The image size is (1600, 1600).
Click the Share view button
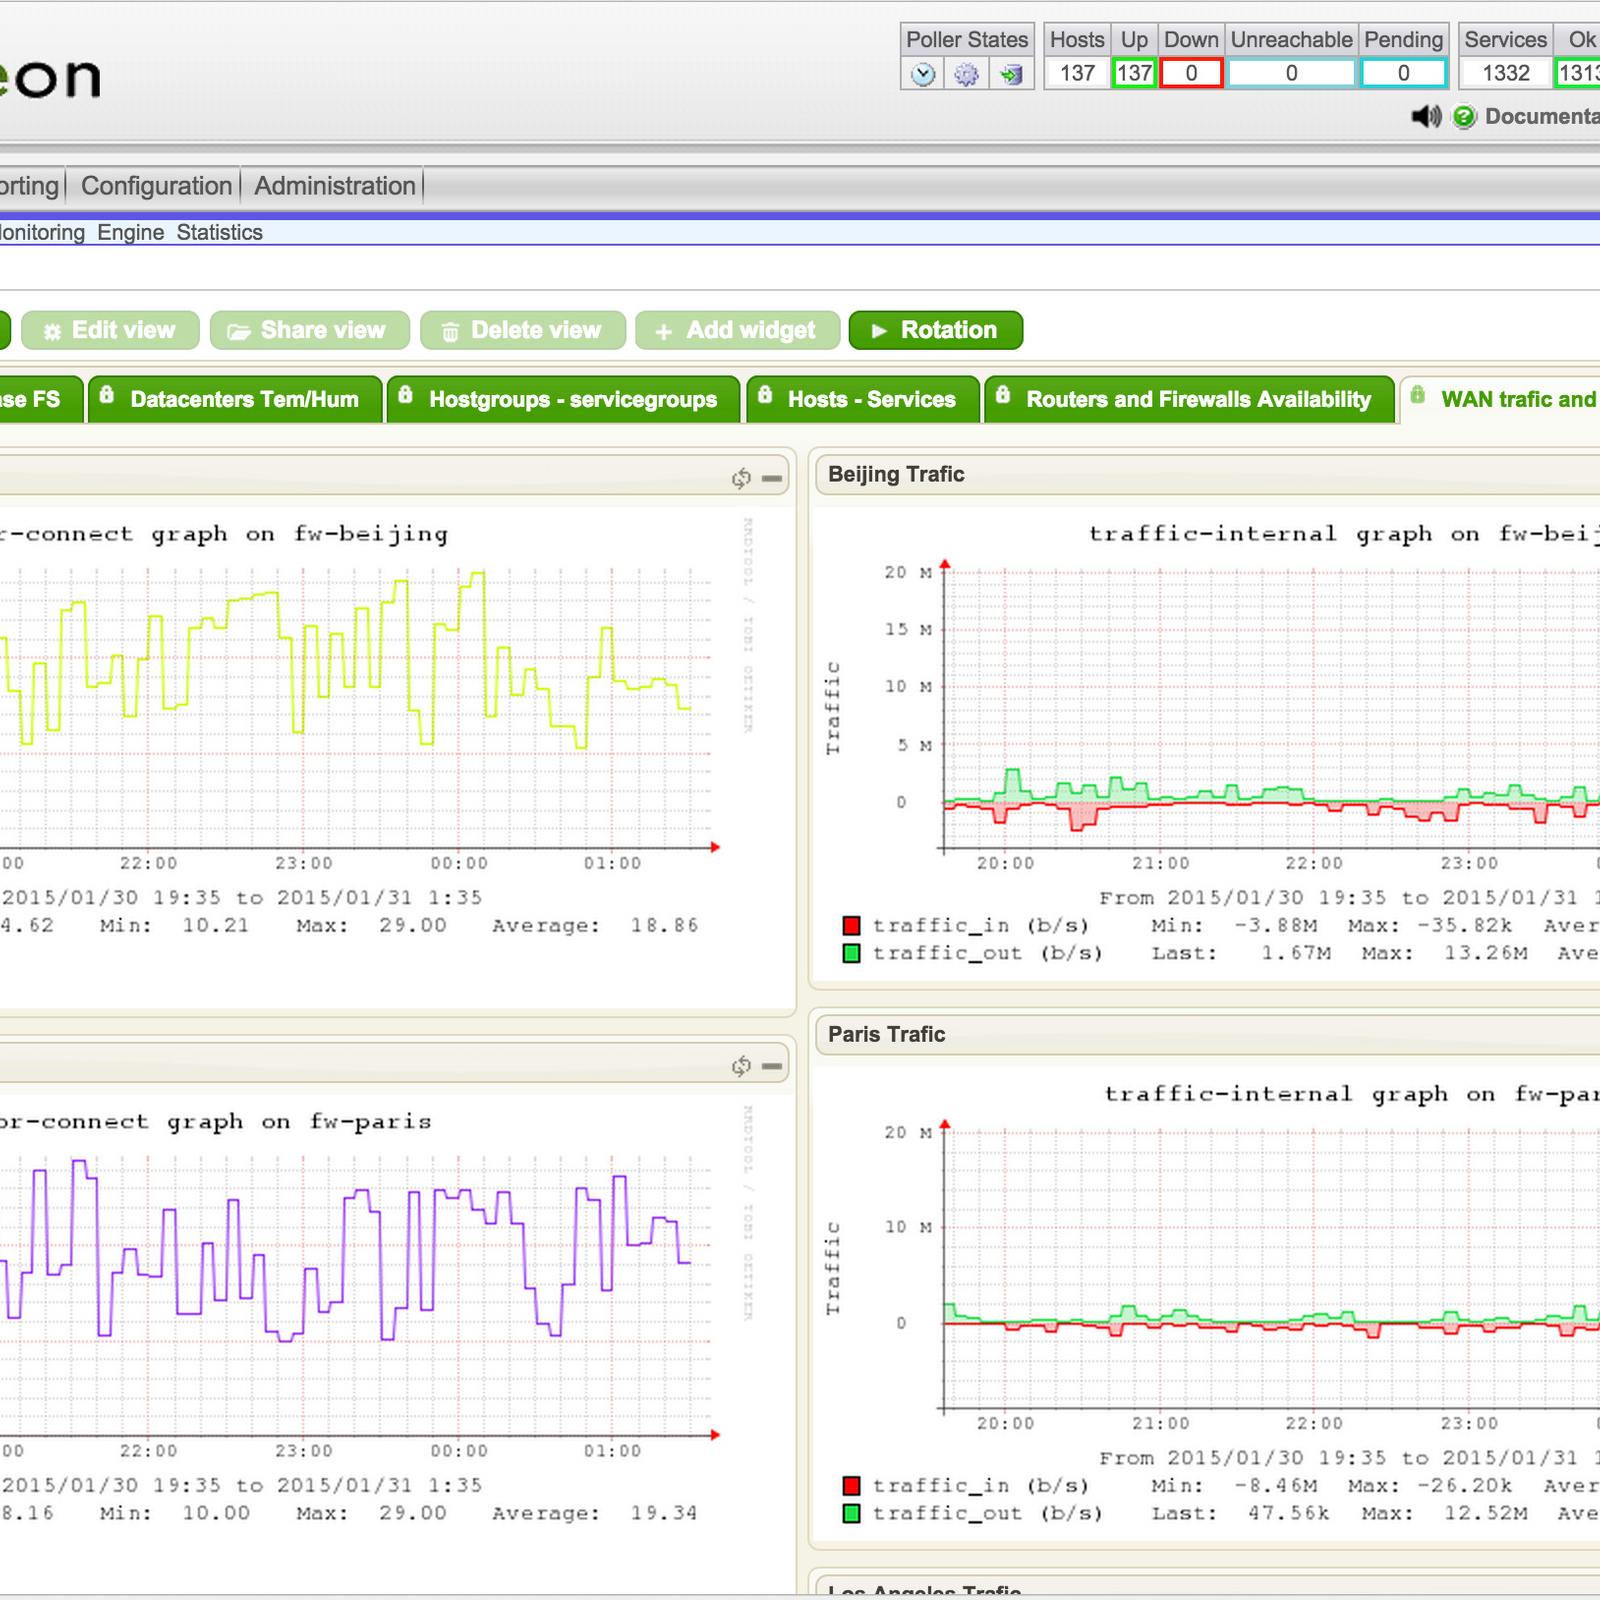pos(310,330)
